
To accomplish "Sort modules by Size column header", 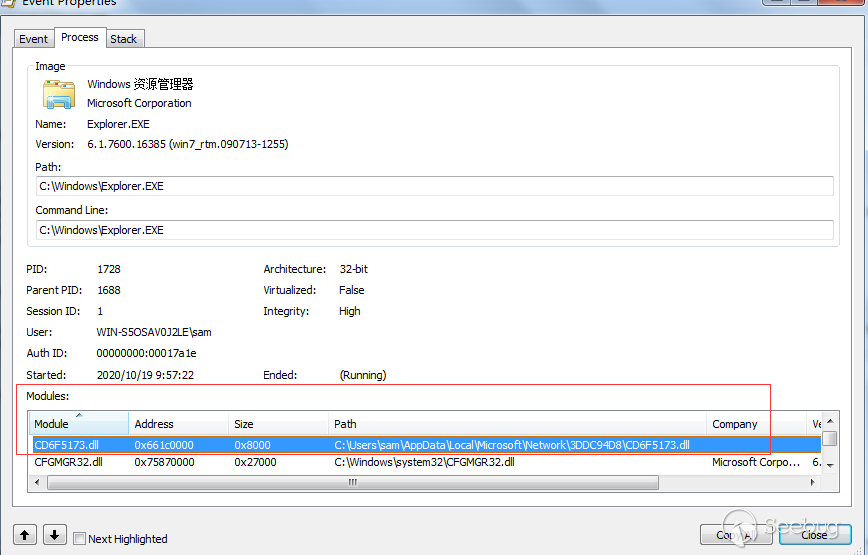I will point(278,424).
